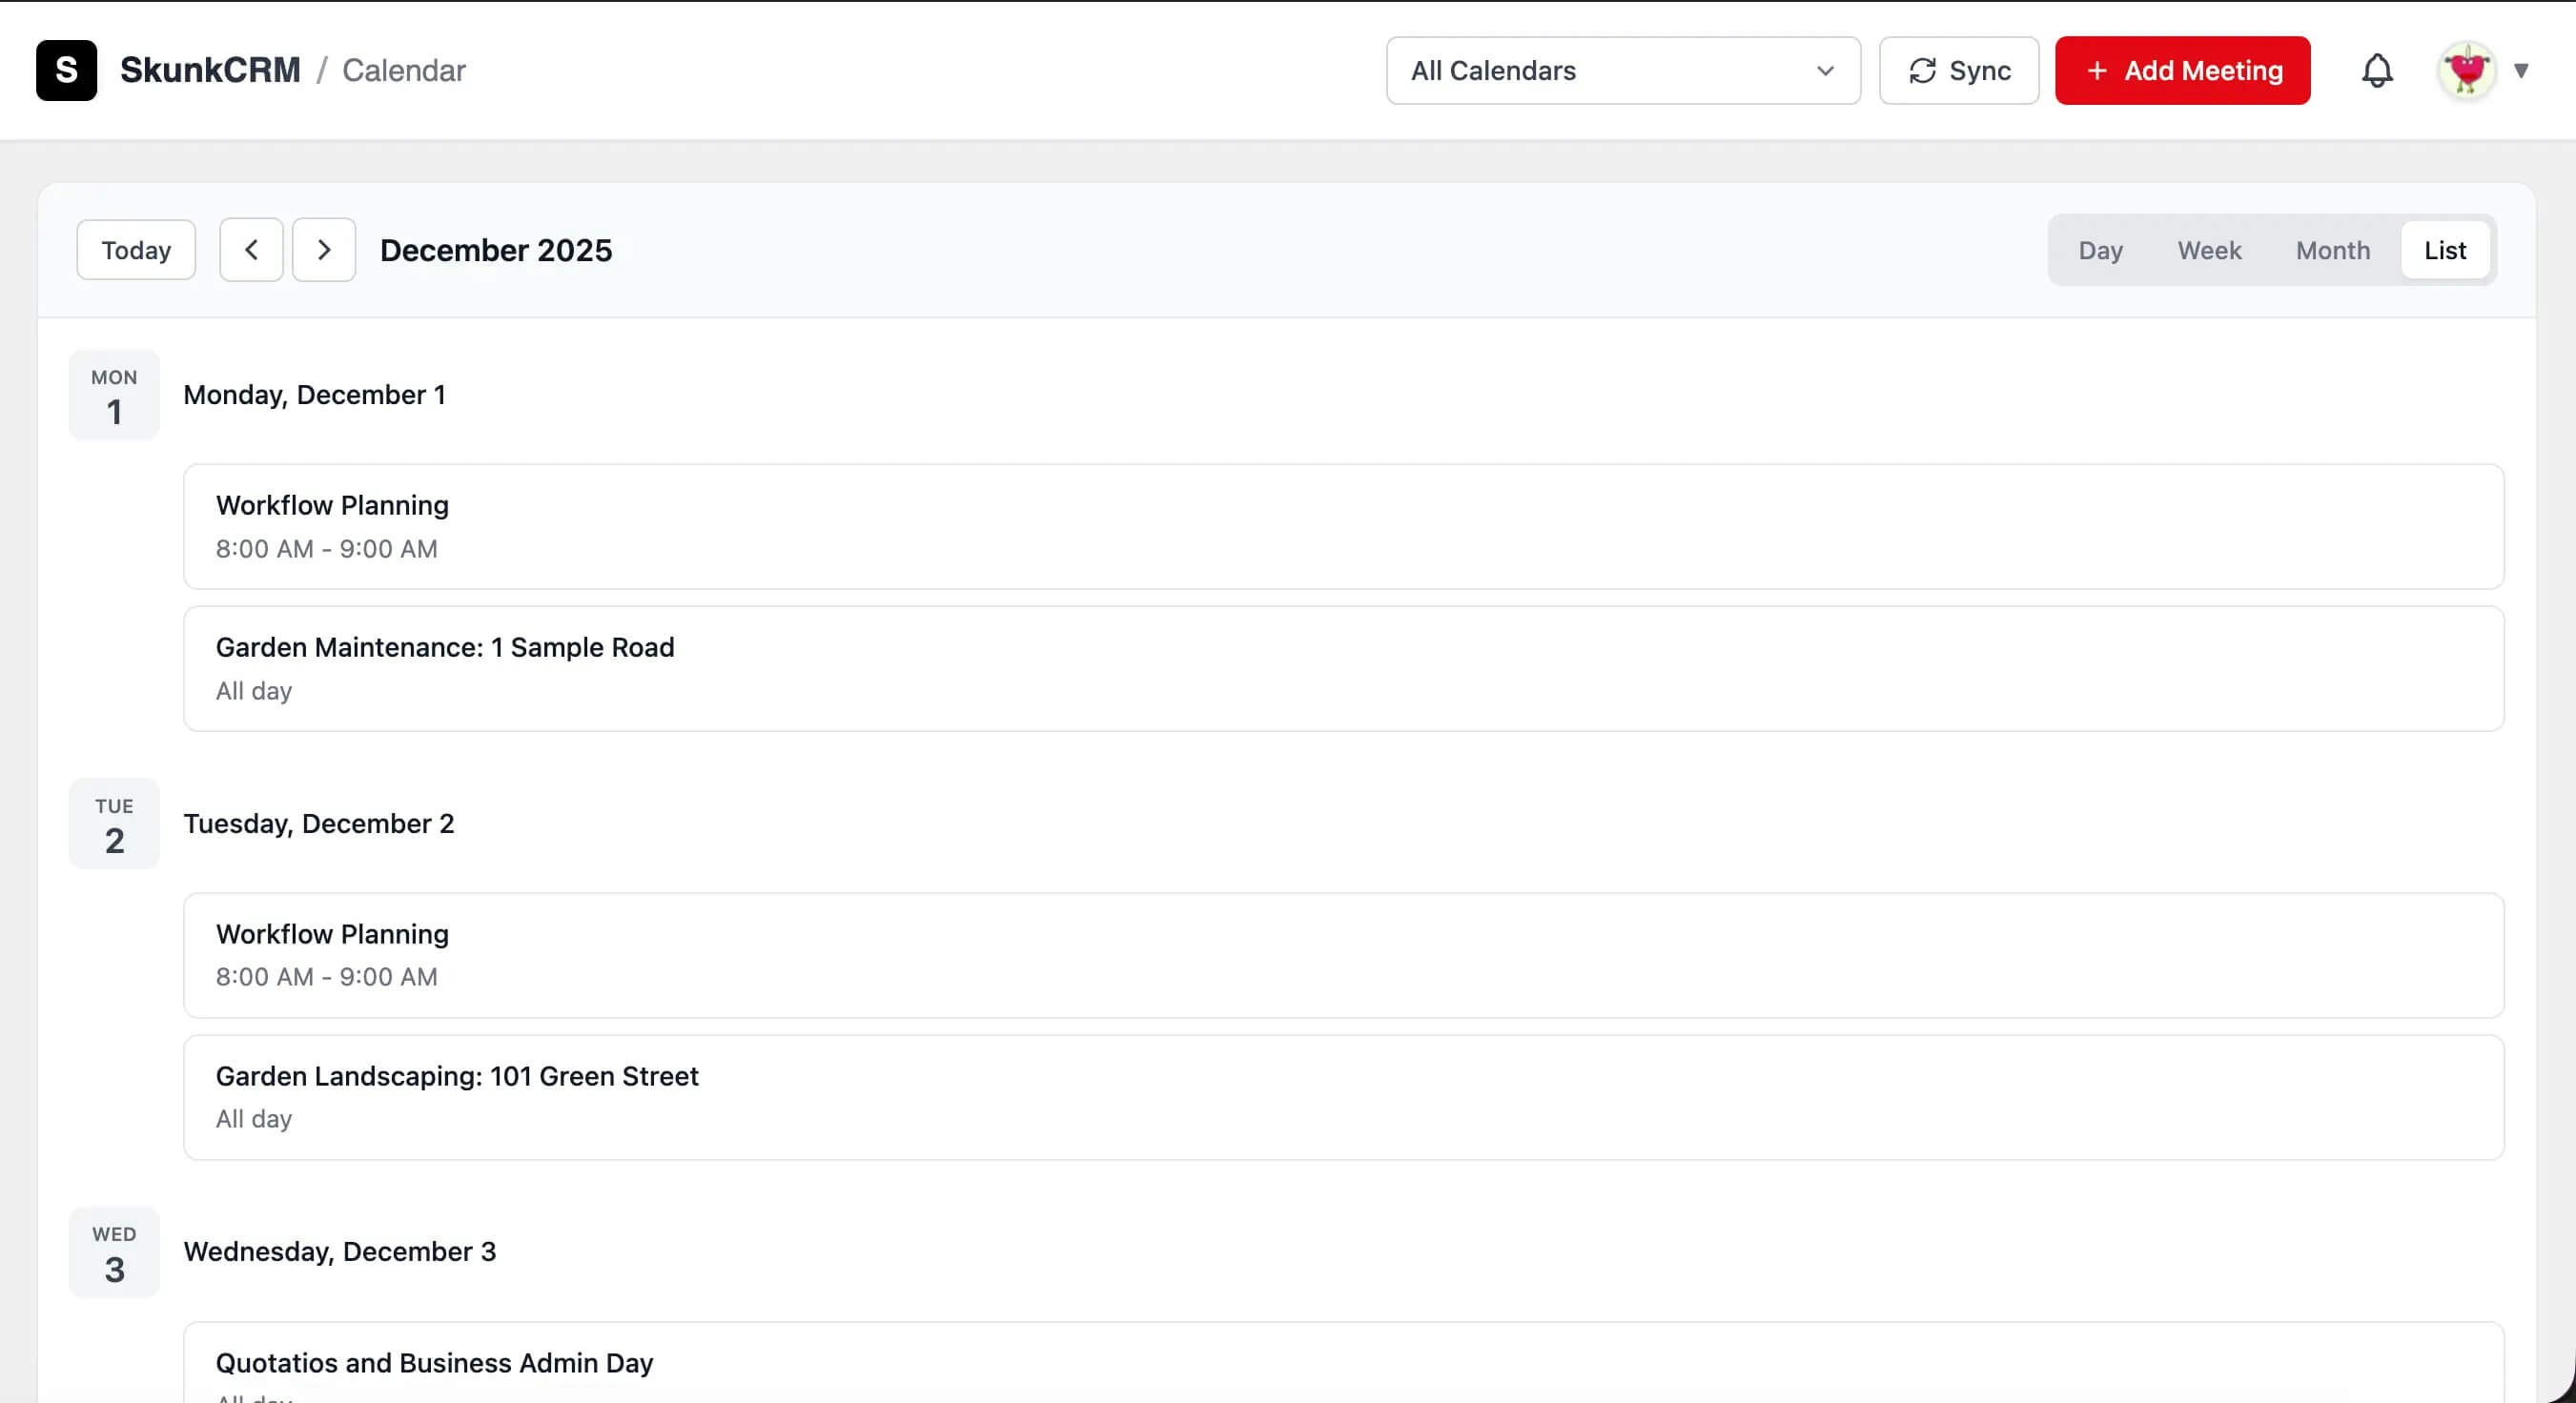Viewport: 2576px width, 1403px height.
Task: Select the List view tab
Action: [x=2446, y=250]
